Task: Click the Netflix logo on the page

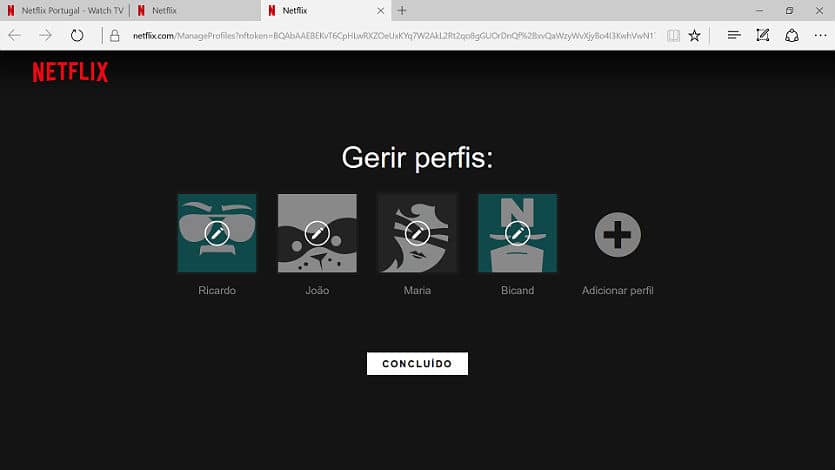Action: pyautogui.click(x=70, y=72)
